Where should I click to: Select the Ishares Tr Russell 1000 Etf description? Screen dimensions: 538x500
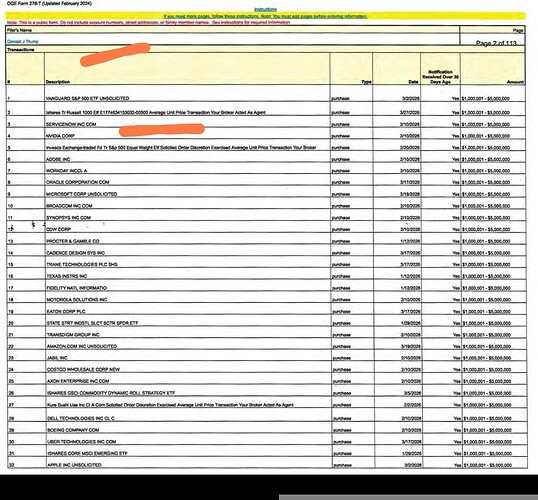(156, 112)
